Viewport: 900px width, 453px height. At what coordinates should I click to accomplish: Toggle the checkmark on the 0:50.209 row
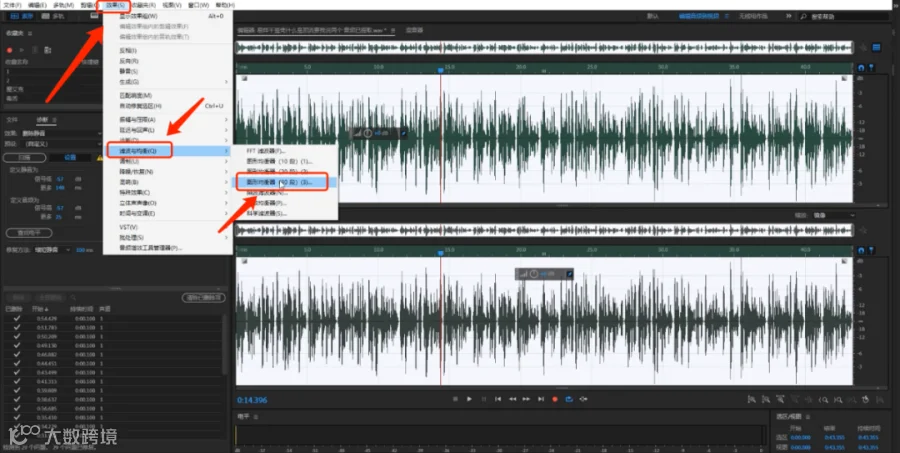point(17,336)
